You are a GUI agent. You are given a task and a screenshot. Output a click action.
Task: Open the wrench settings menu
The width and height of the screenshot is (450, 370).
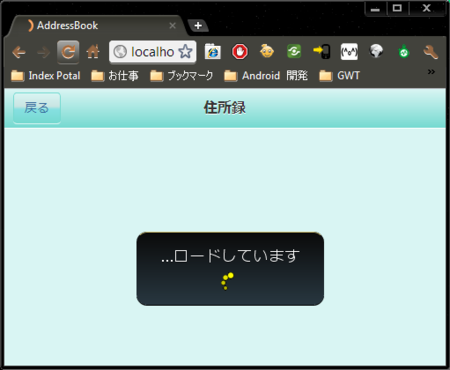pos(431,52)
